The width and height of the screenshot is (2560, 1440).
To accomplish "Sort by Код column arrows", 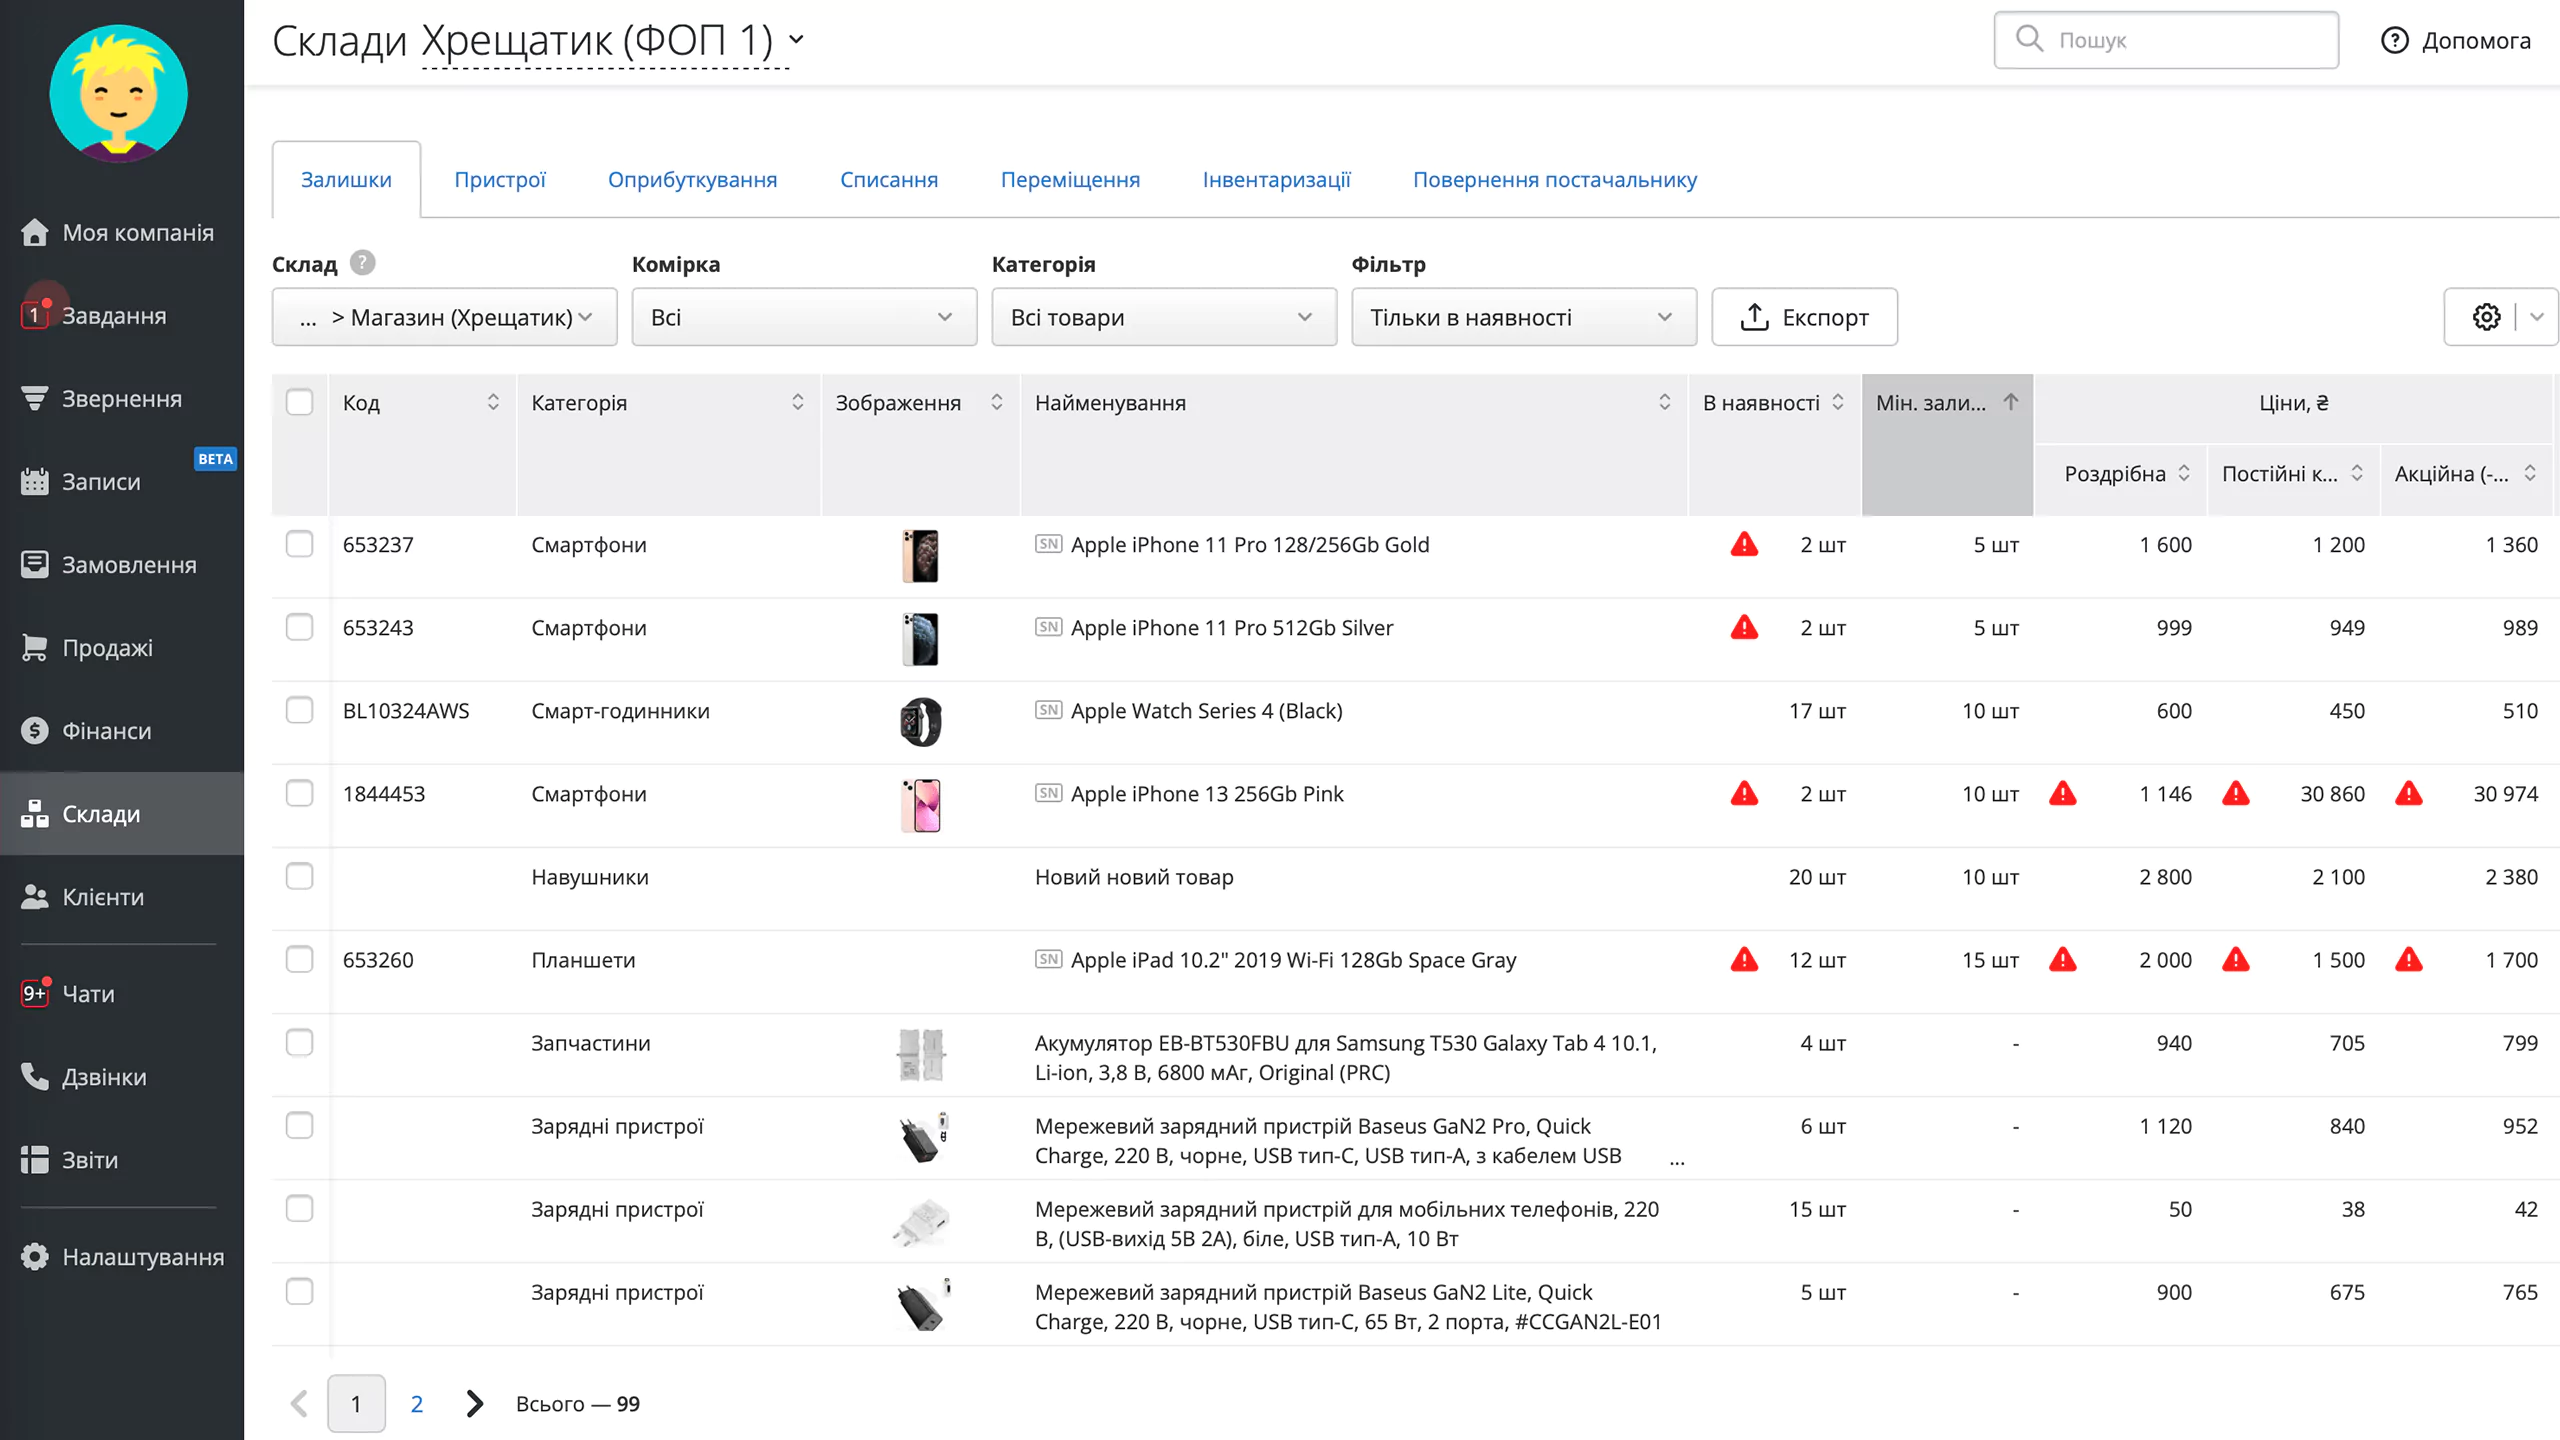I will click(x=493, y=402).
